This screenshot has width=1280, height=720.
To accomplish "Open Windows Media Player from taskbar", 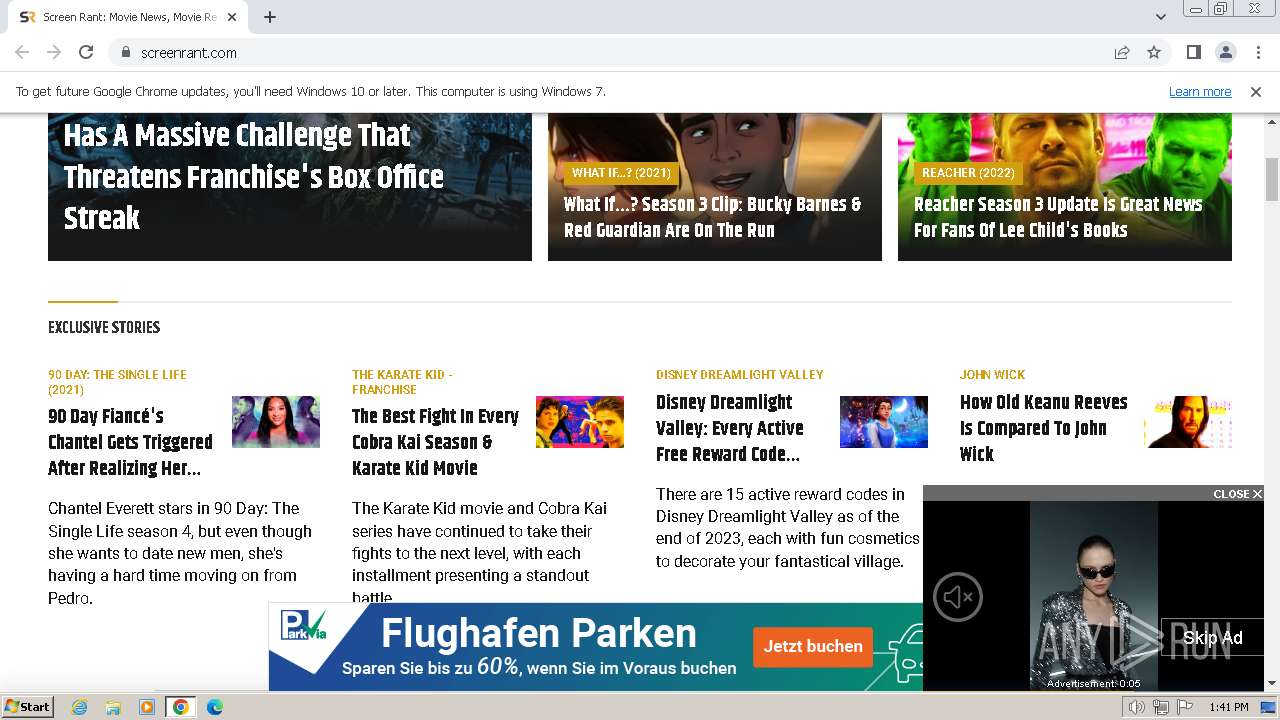I will click(147, 707).
